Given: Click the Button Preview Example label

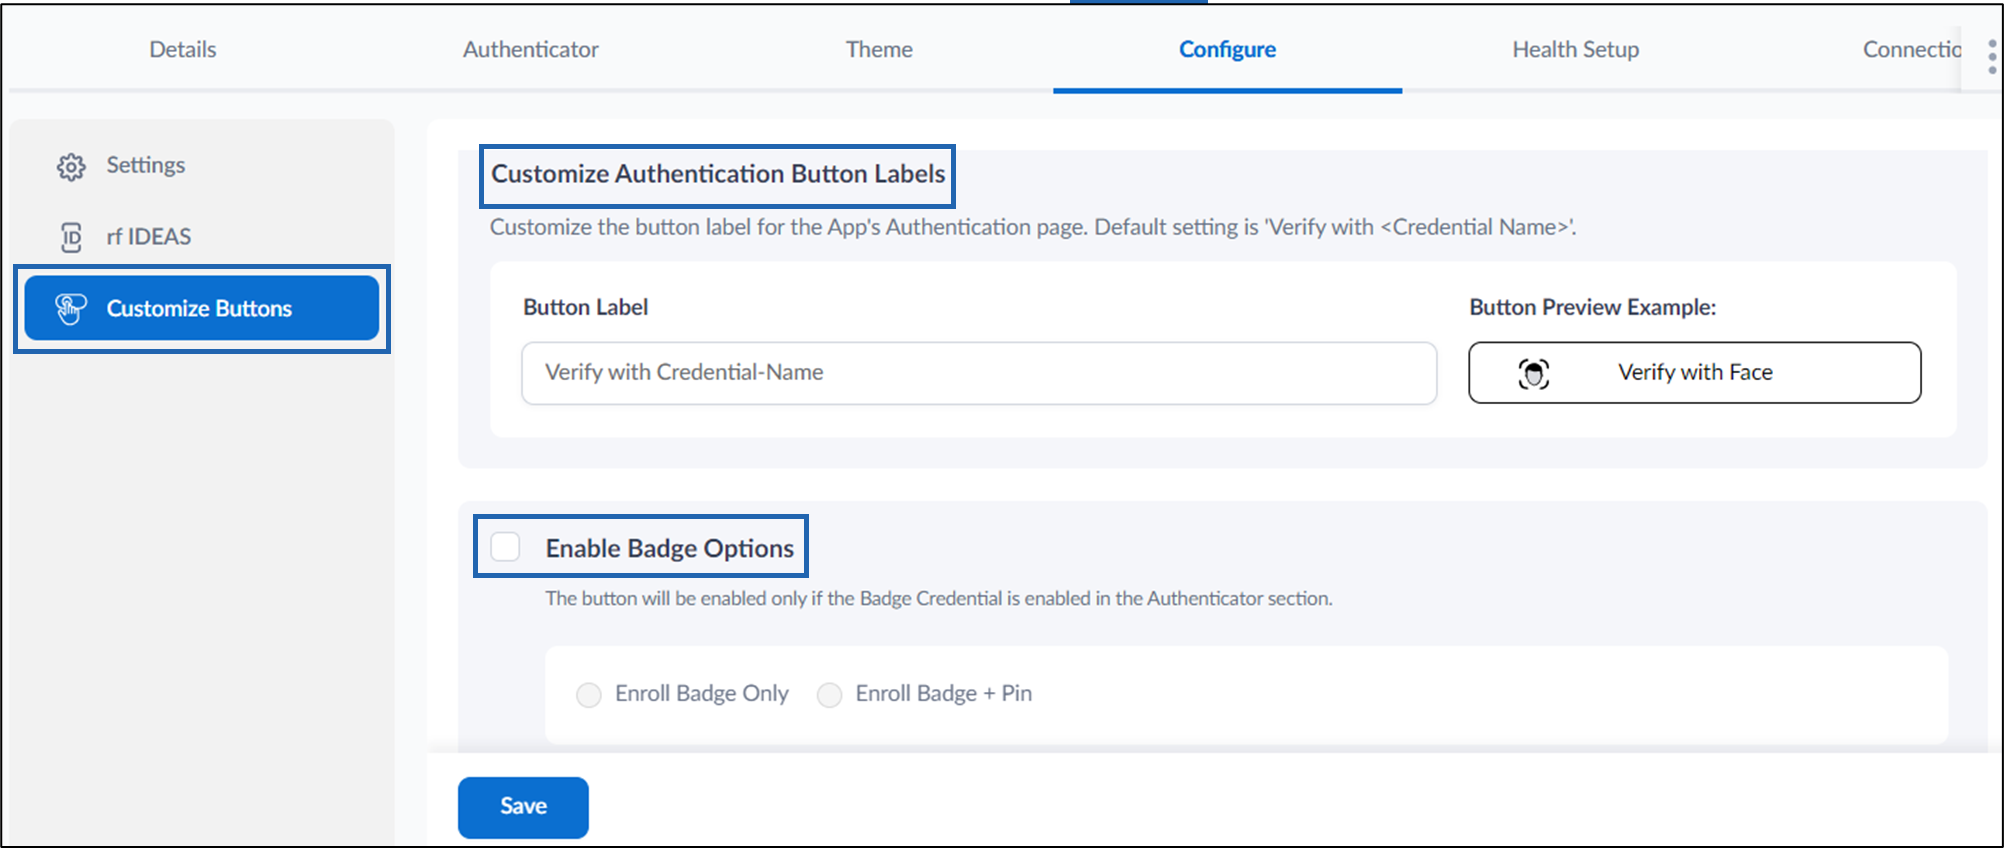Looking at the screenshot, I should (x=1592, y=307).
